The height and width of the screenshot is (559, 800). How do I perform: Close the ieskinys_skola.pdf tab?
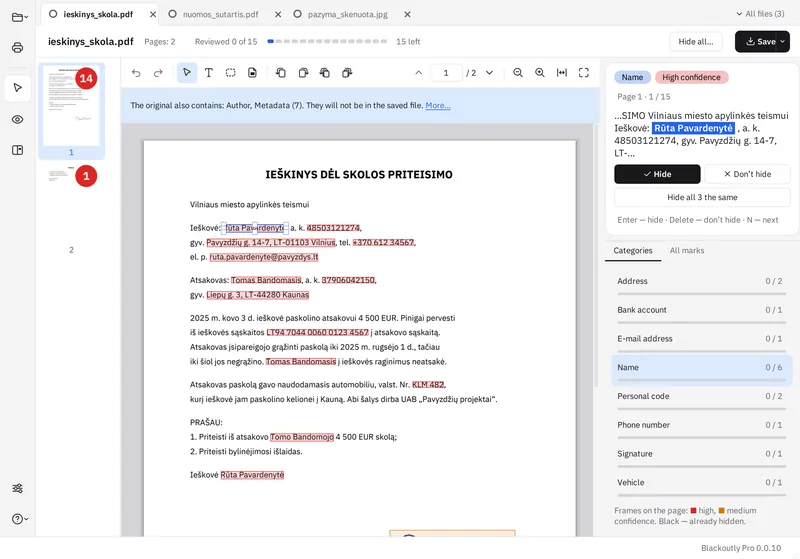coord(153,14)
